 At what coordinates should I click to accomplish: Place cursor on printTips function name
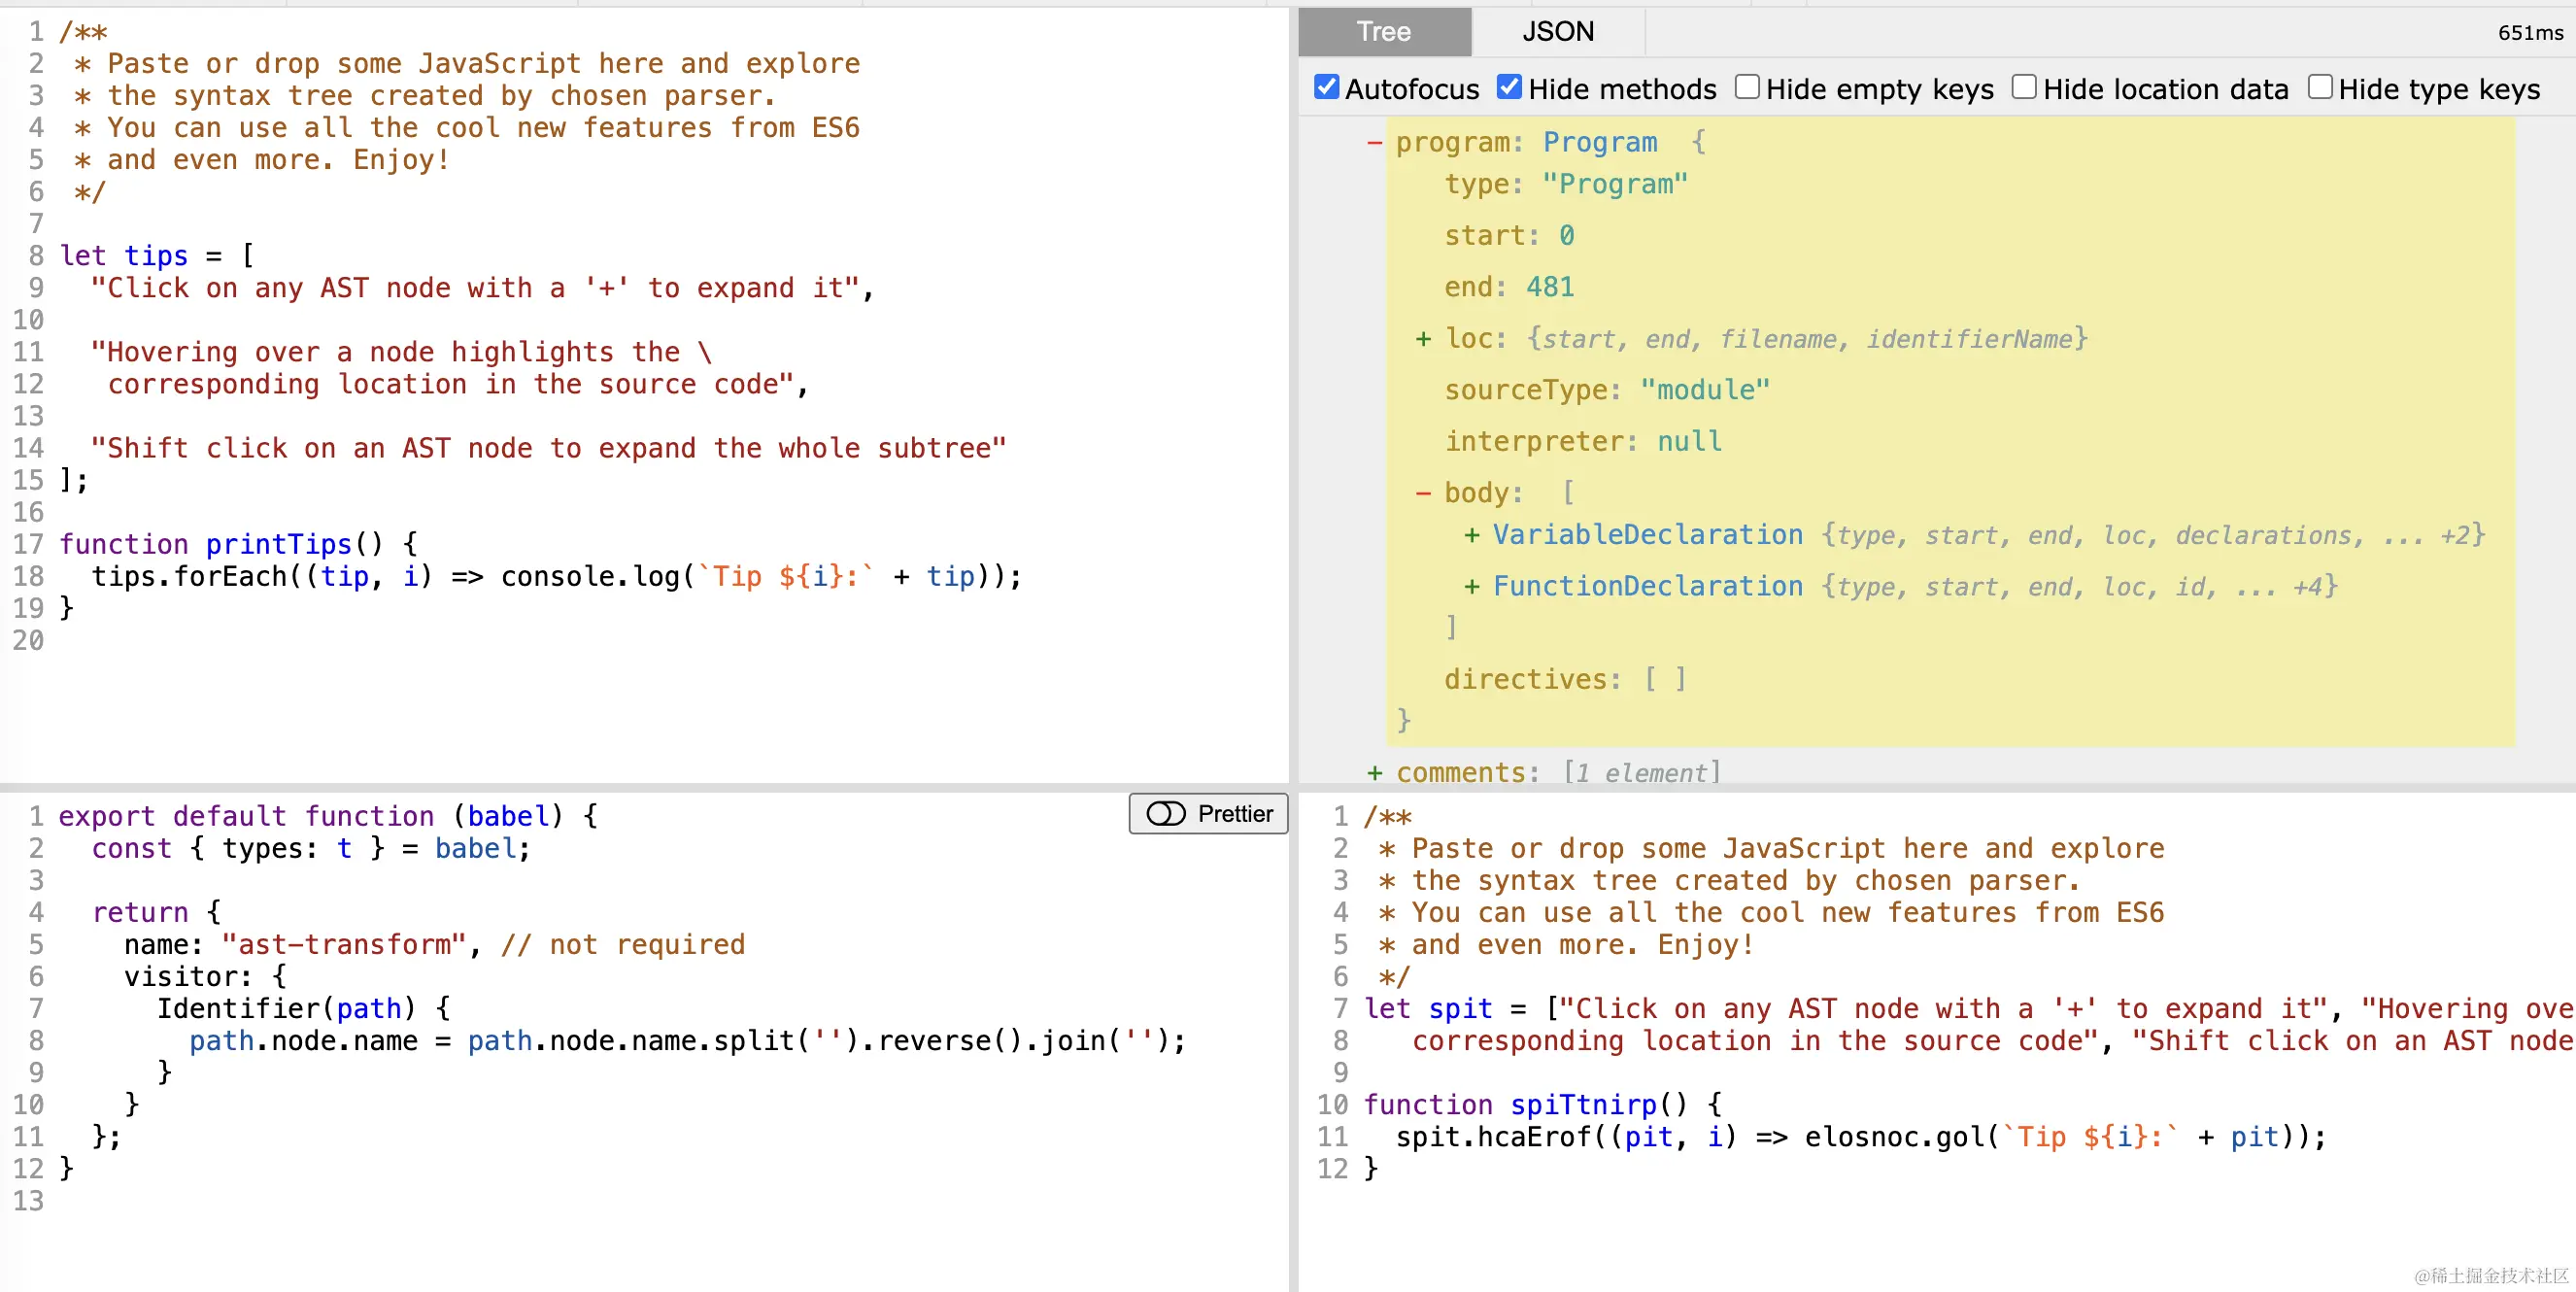coord(278,544)
